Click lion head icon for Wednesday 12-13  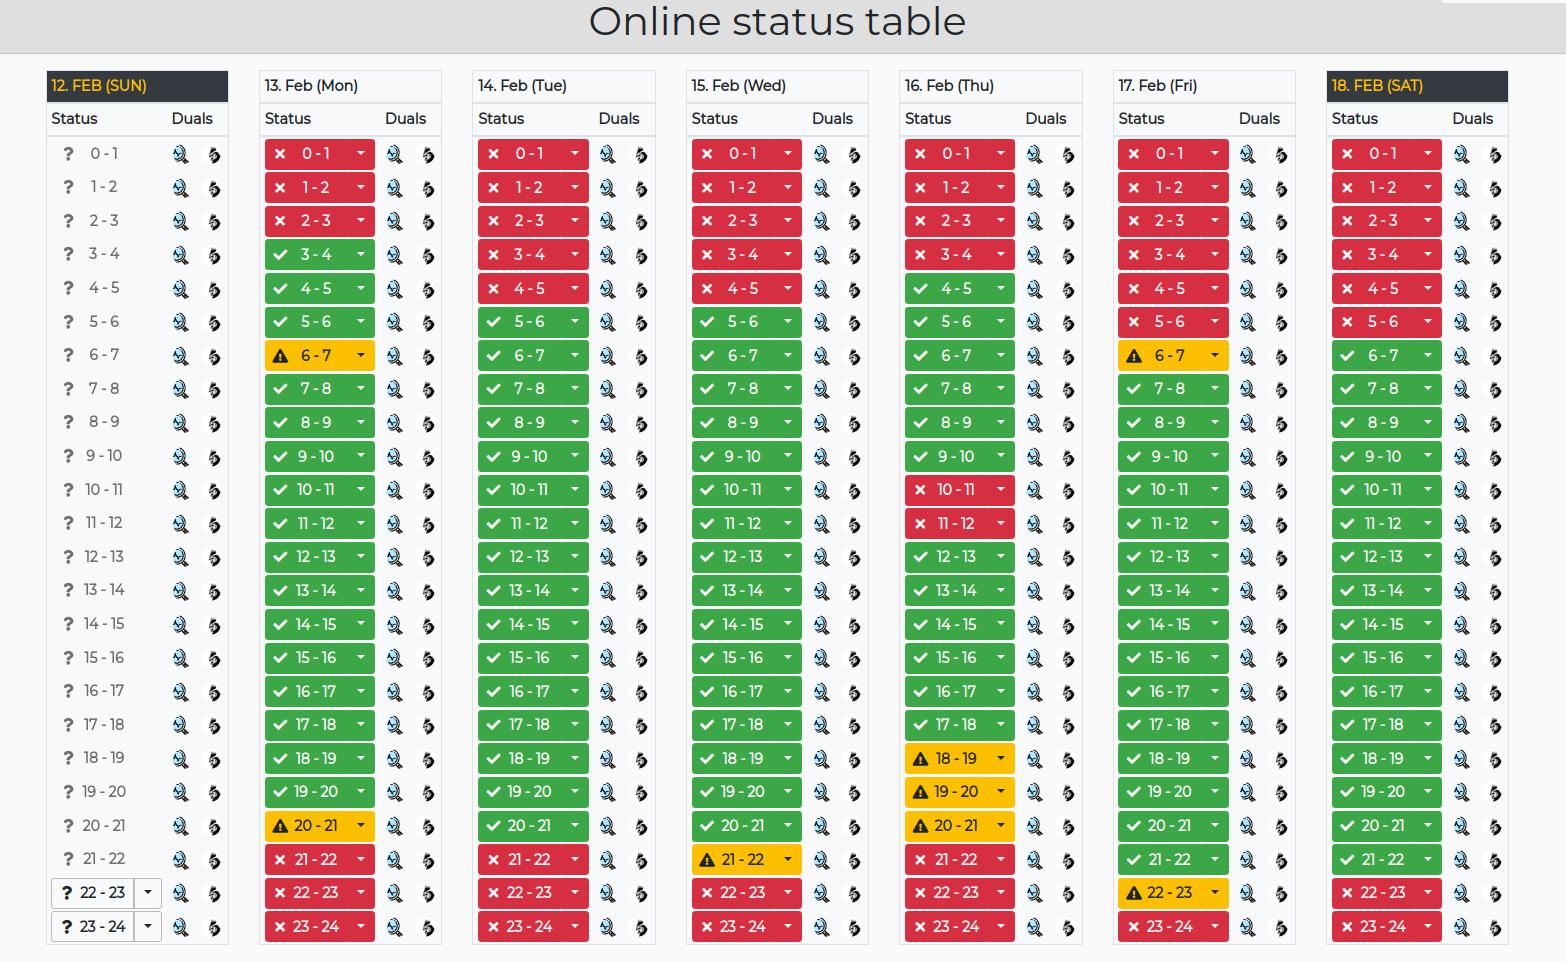(854, 558)
